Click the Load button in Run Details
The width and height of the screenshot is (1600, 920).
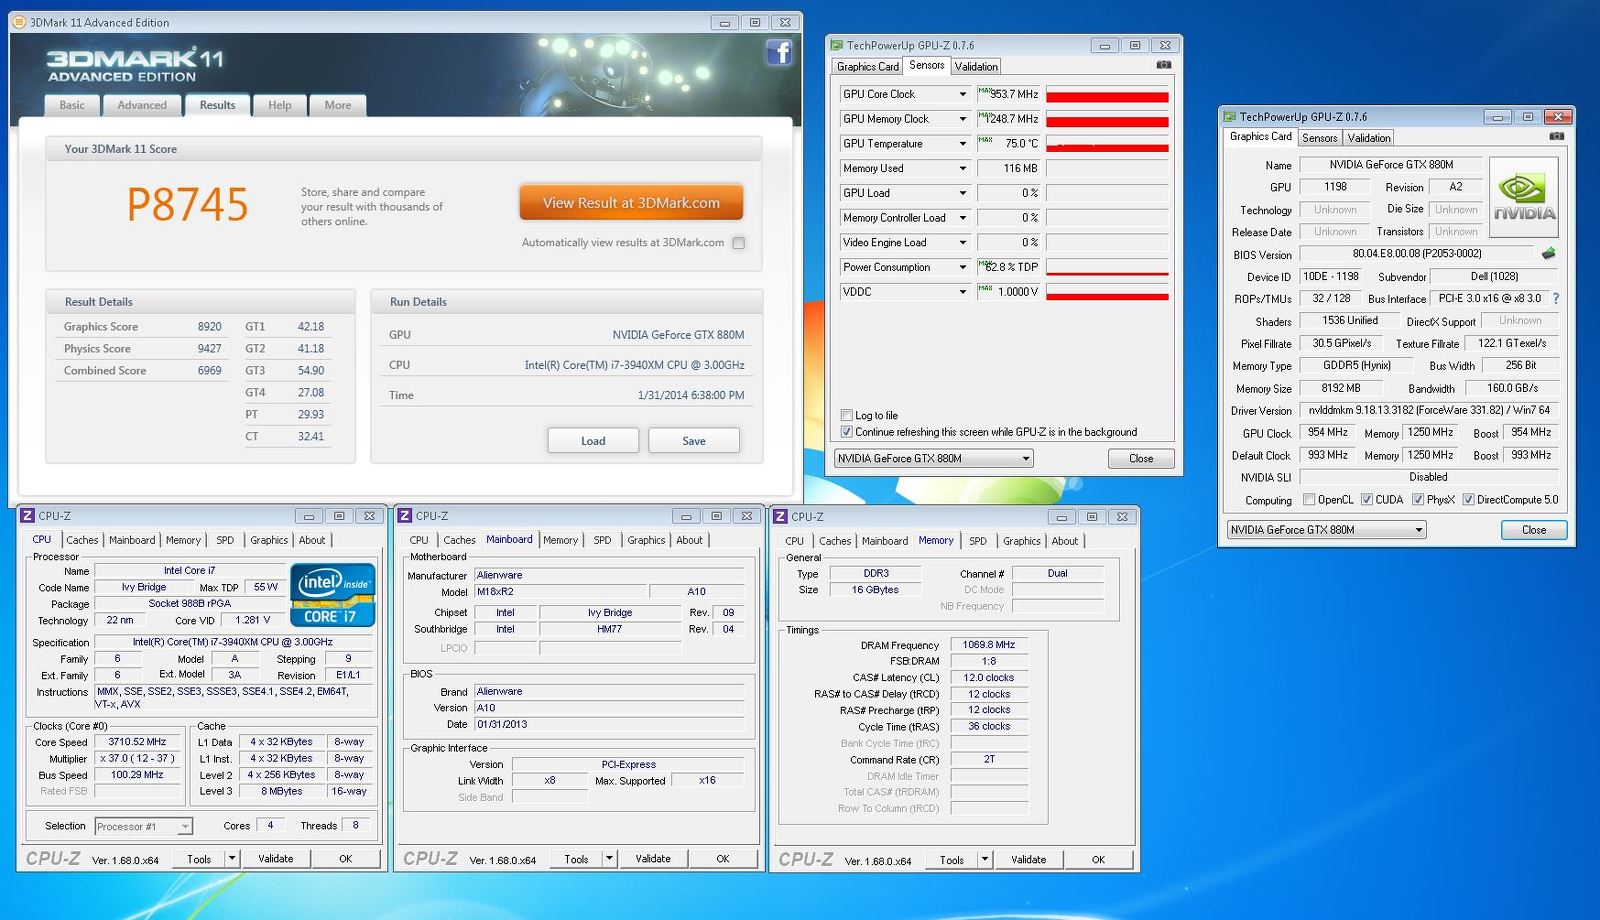click(x=593, y=441)
